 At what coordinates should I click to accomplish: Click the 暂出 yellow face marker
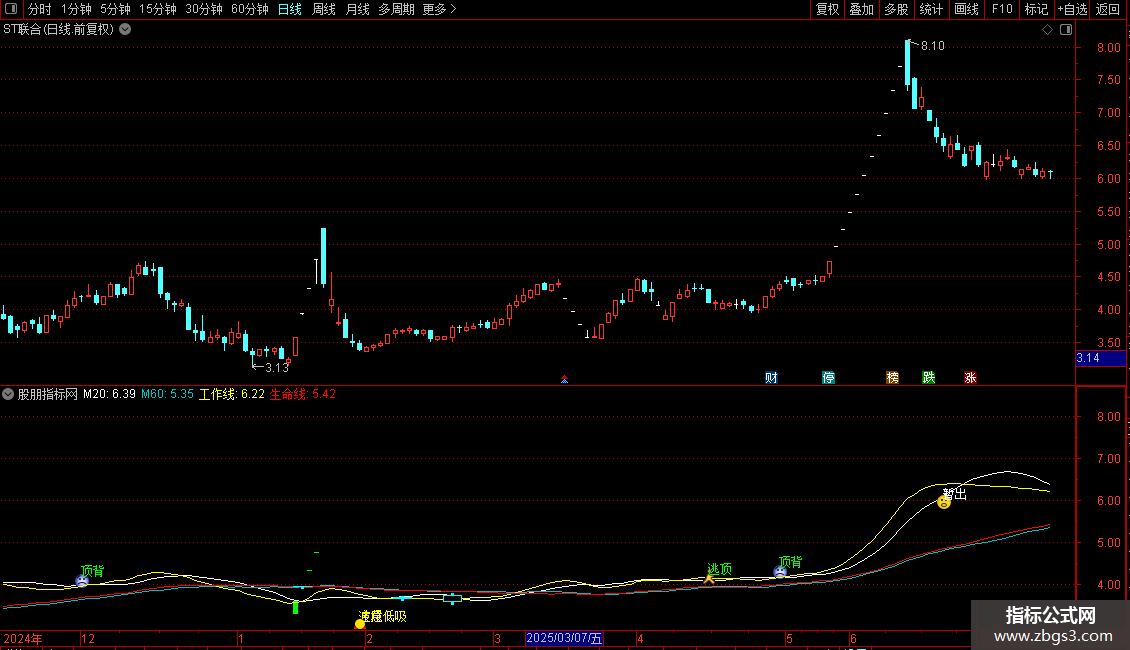[944, 502]
